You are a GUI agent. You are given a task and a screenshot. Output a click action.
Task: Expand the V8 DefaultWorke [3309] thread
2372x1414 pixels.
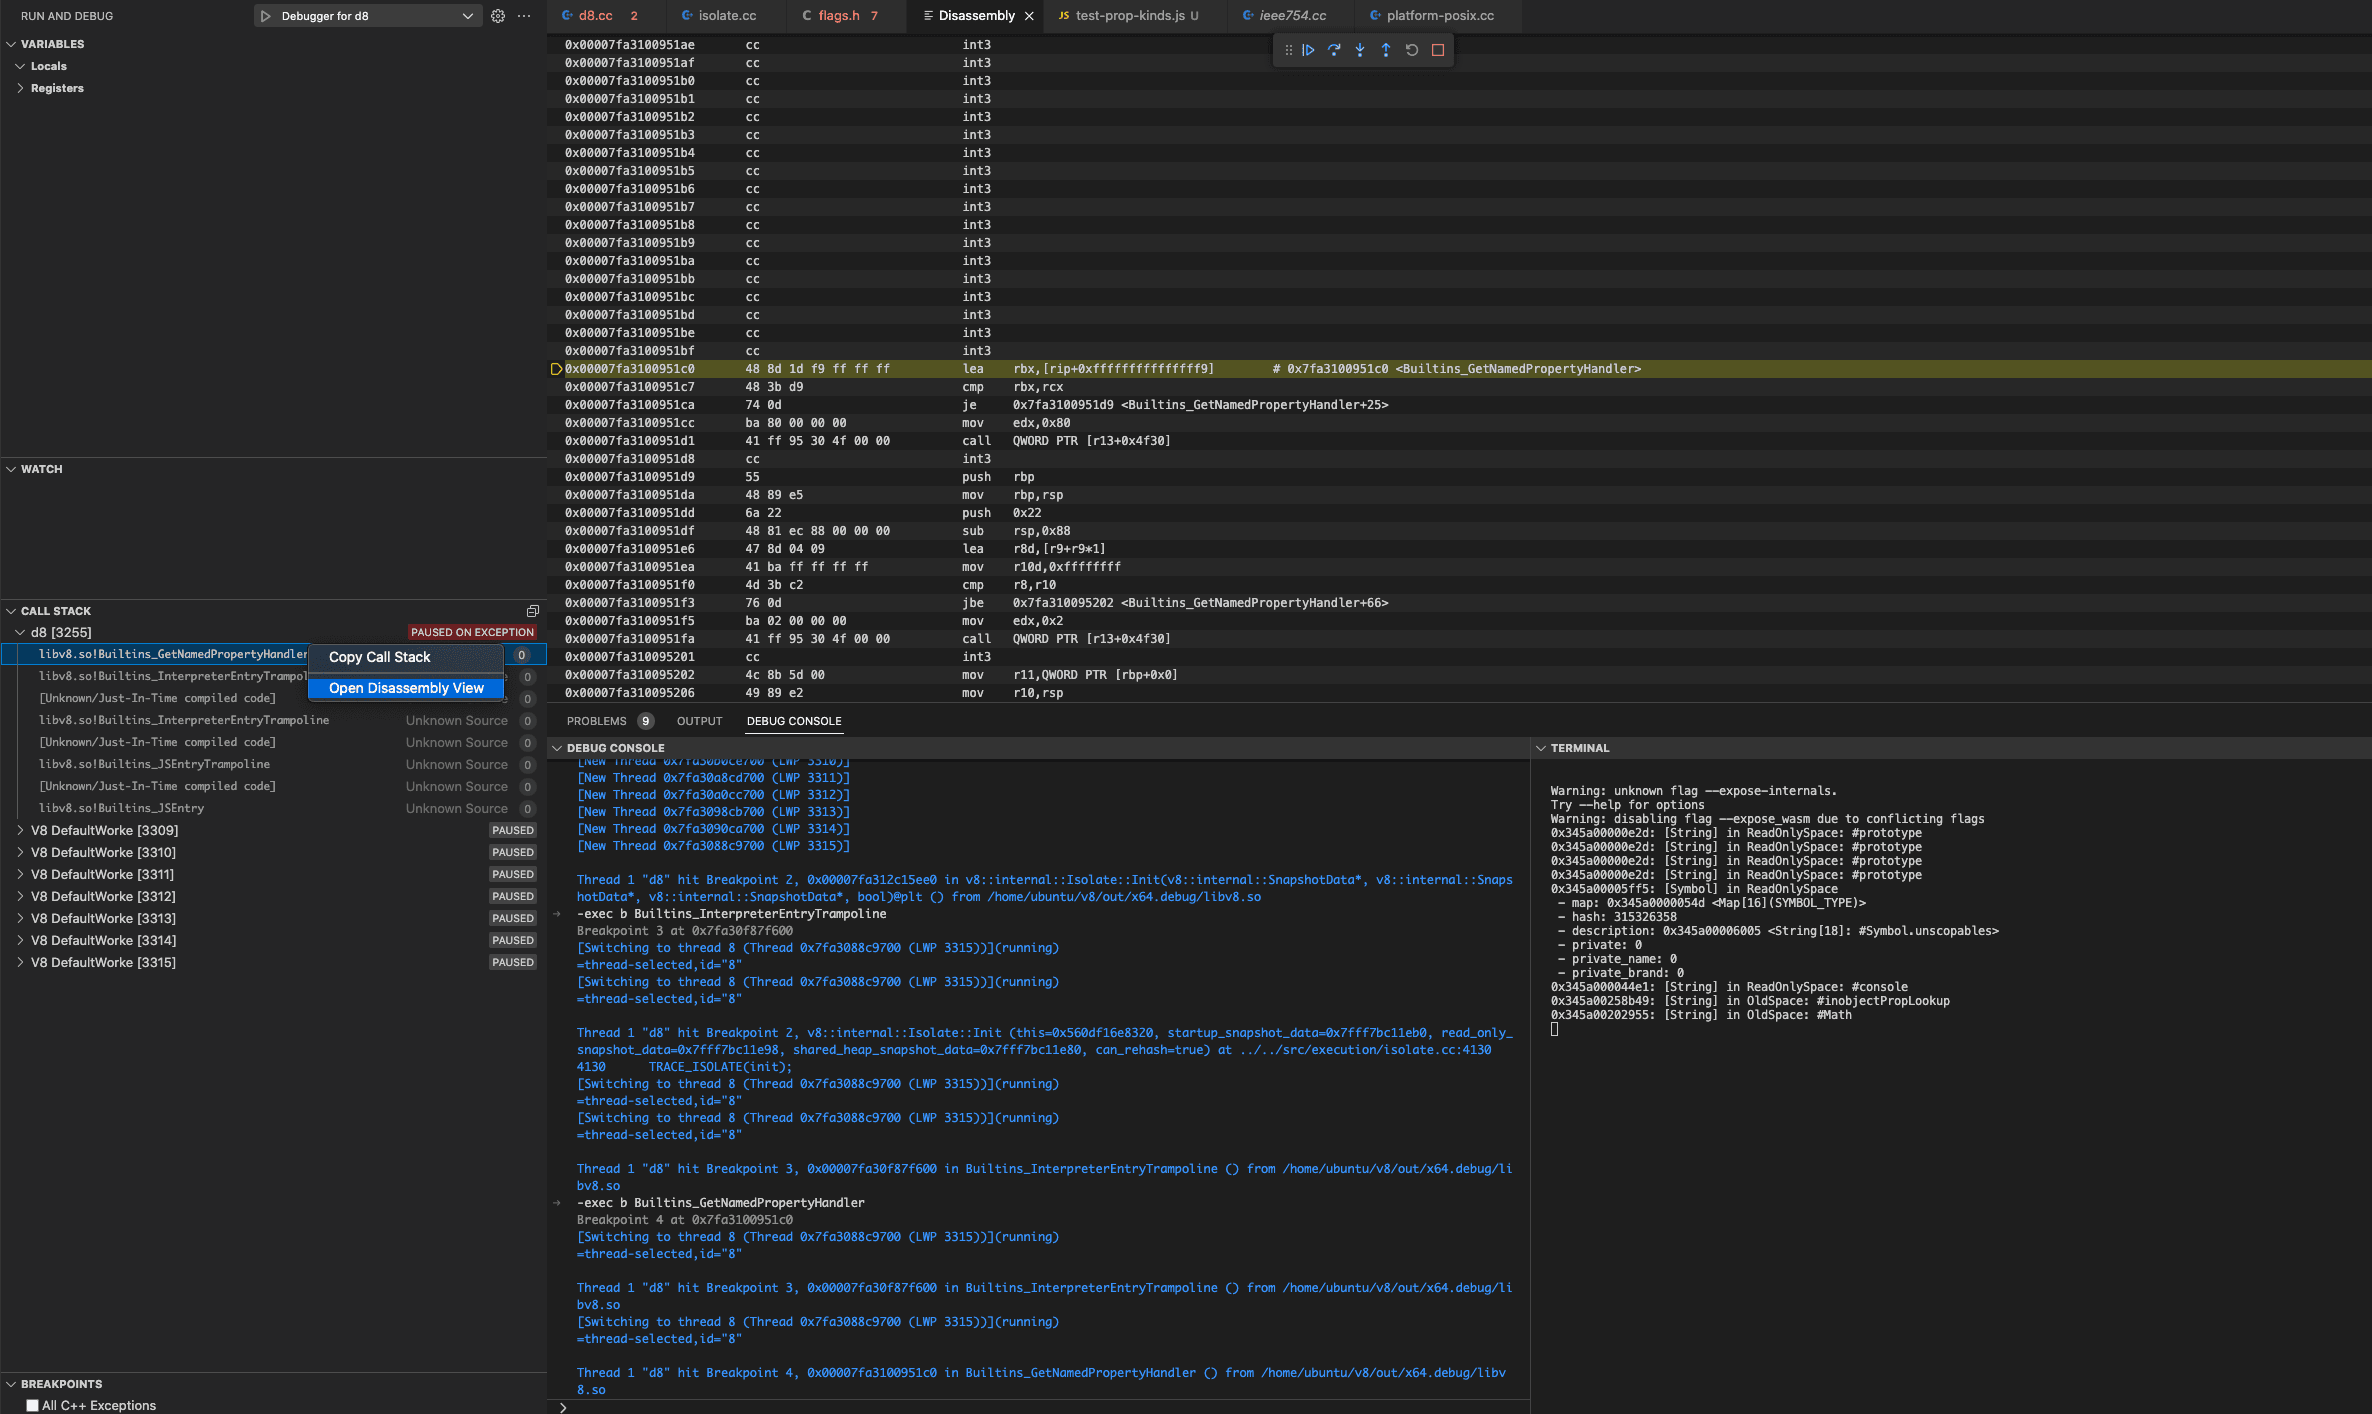21,830
